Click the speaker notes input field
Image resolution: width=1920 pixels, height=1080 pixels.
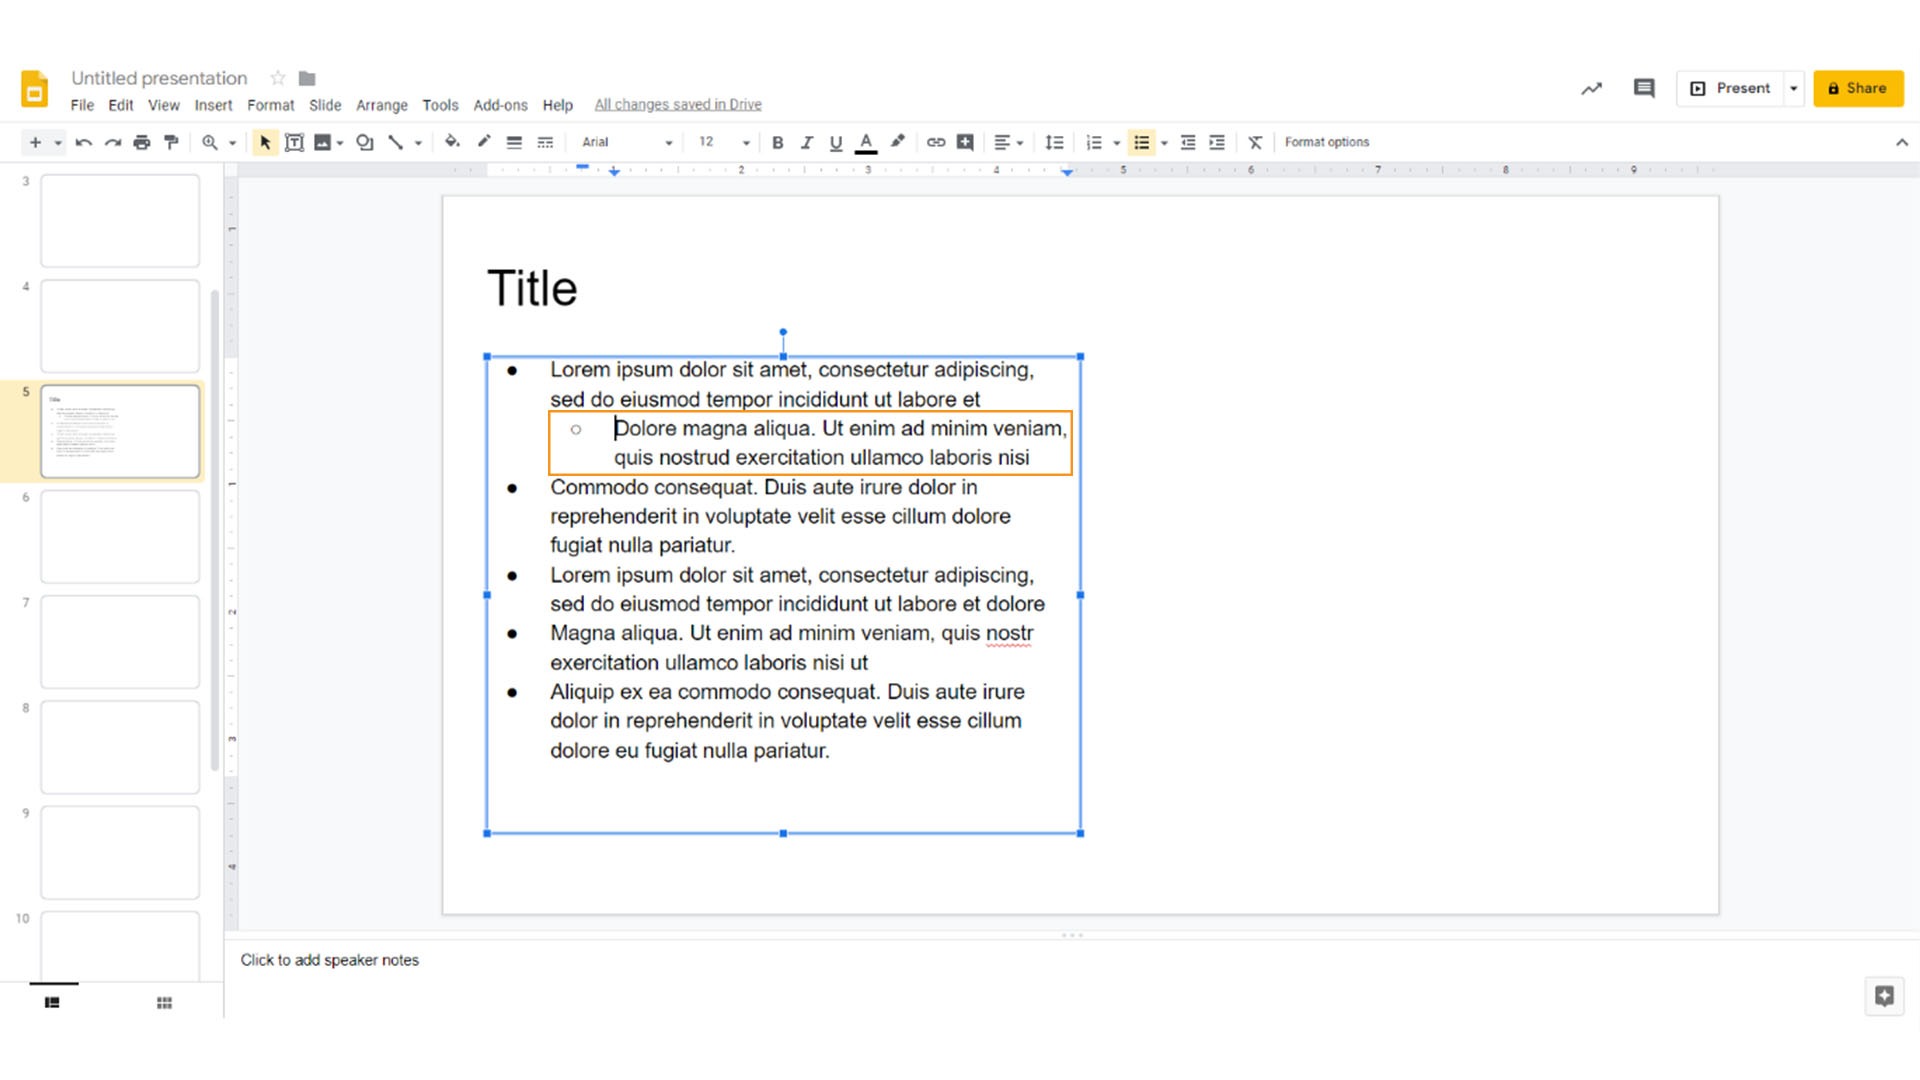[x=330, y=960]
